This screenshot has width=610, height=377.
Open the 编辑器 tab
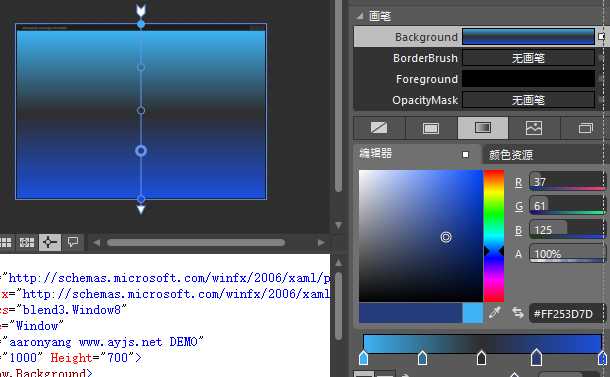pos(375,153)
